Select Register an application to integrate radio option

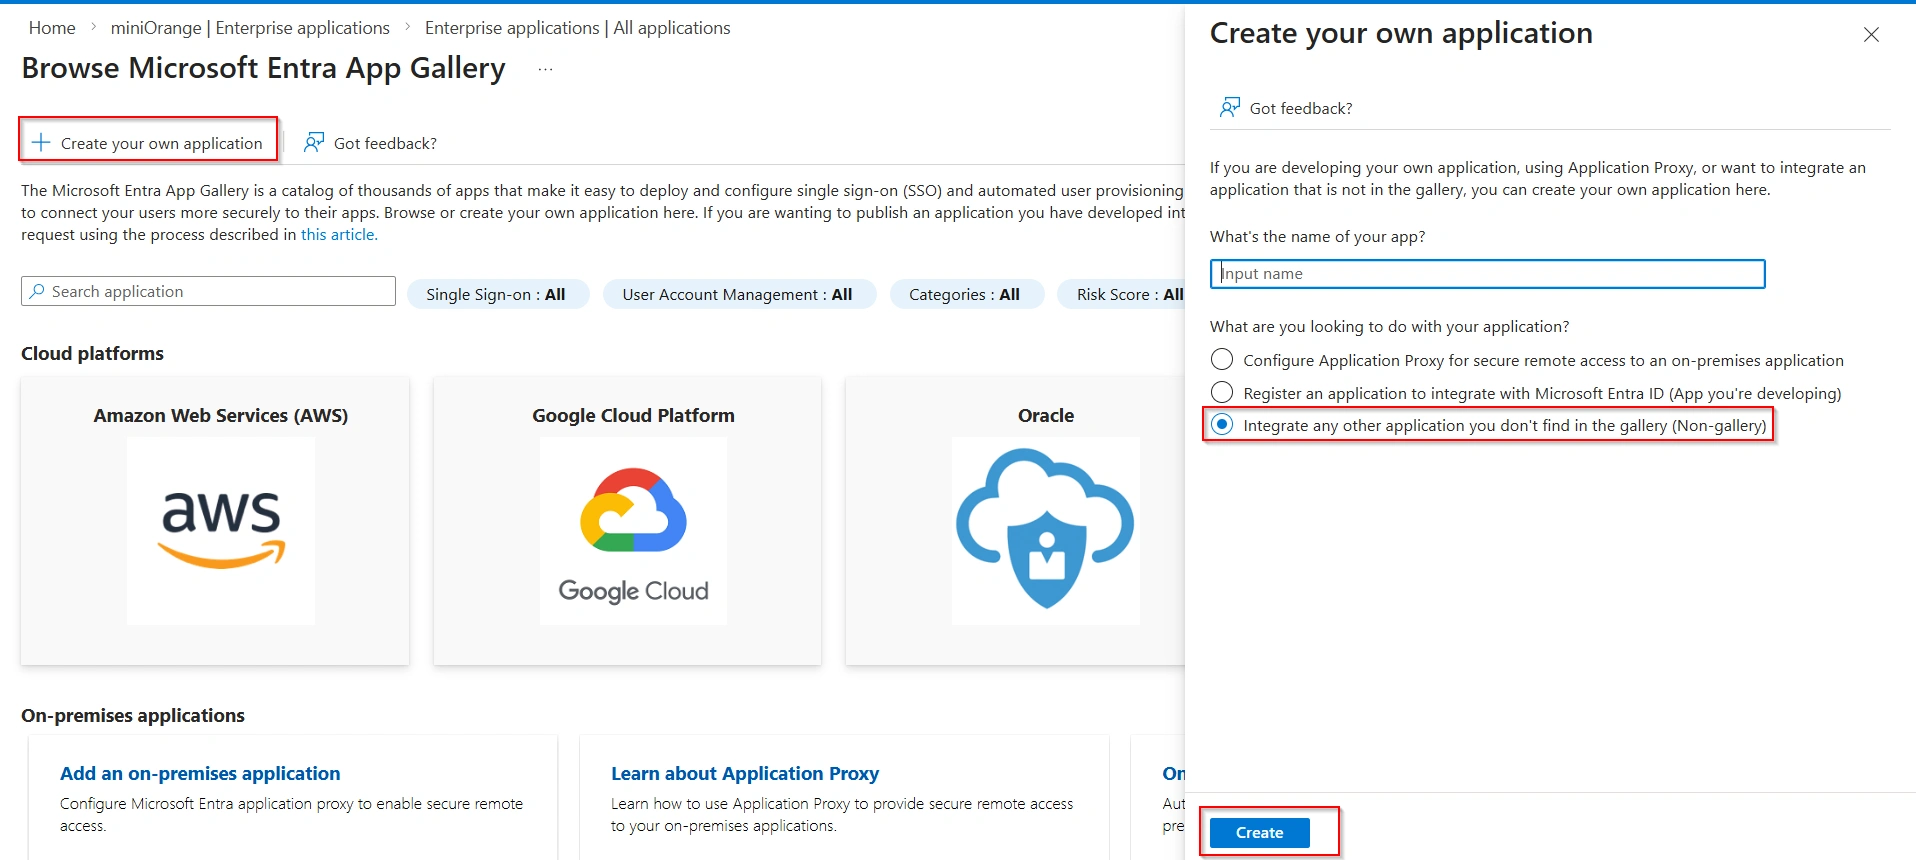[x=1222, y=392]
